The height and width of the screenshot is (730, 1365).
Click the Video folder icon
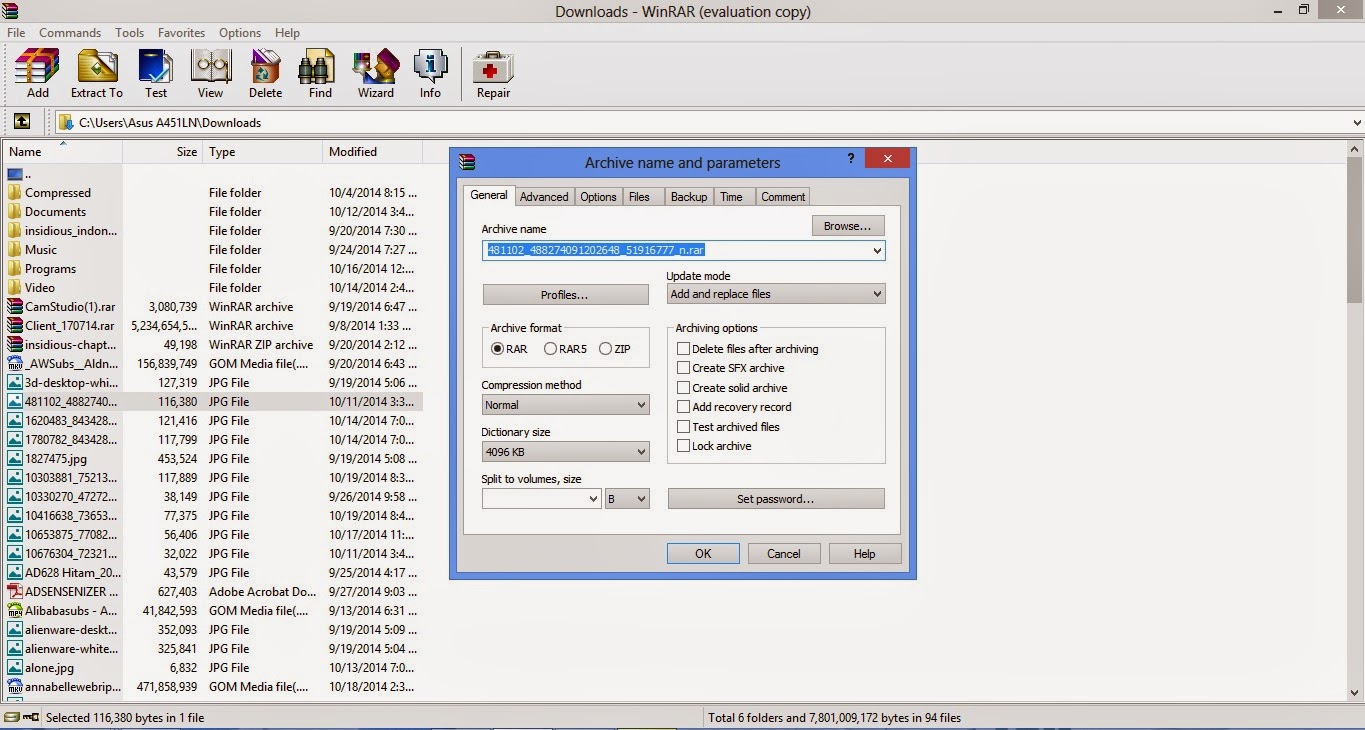(x=15, y=288)
